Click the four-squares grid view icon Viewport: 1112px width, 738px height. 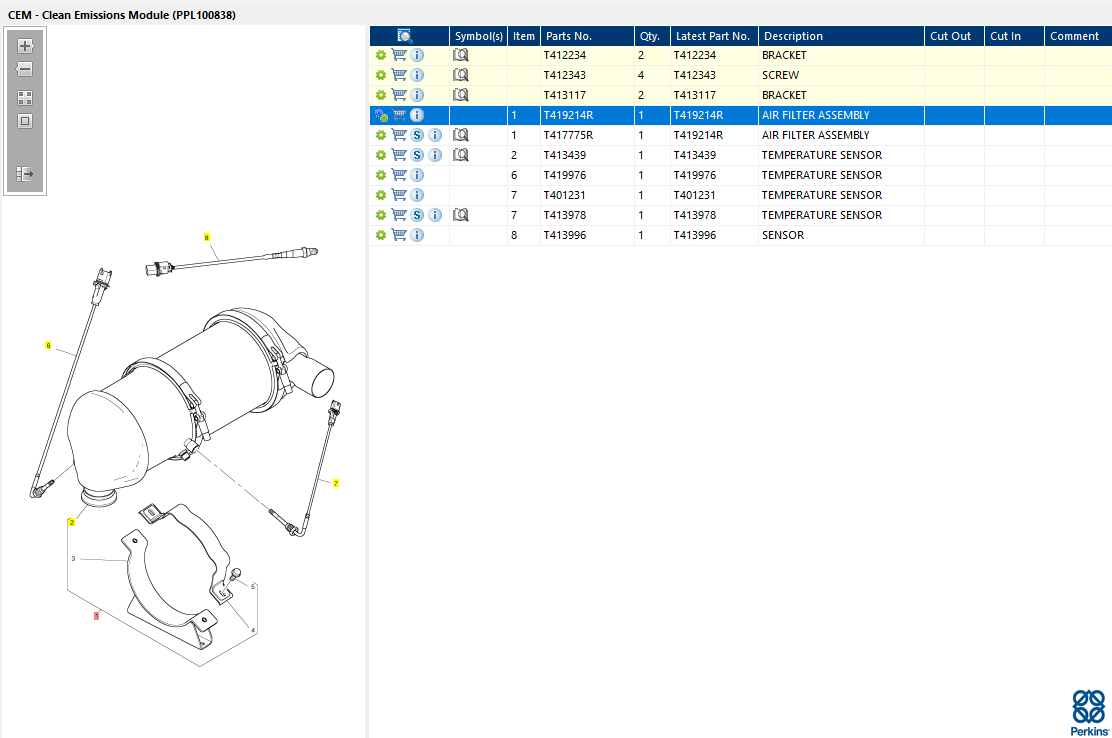[25, 98]
